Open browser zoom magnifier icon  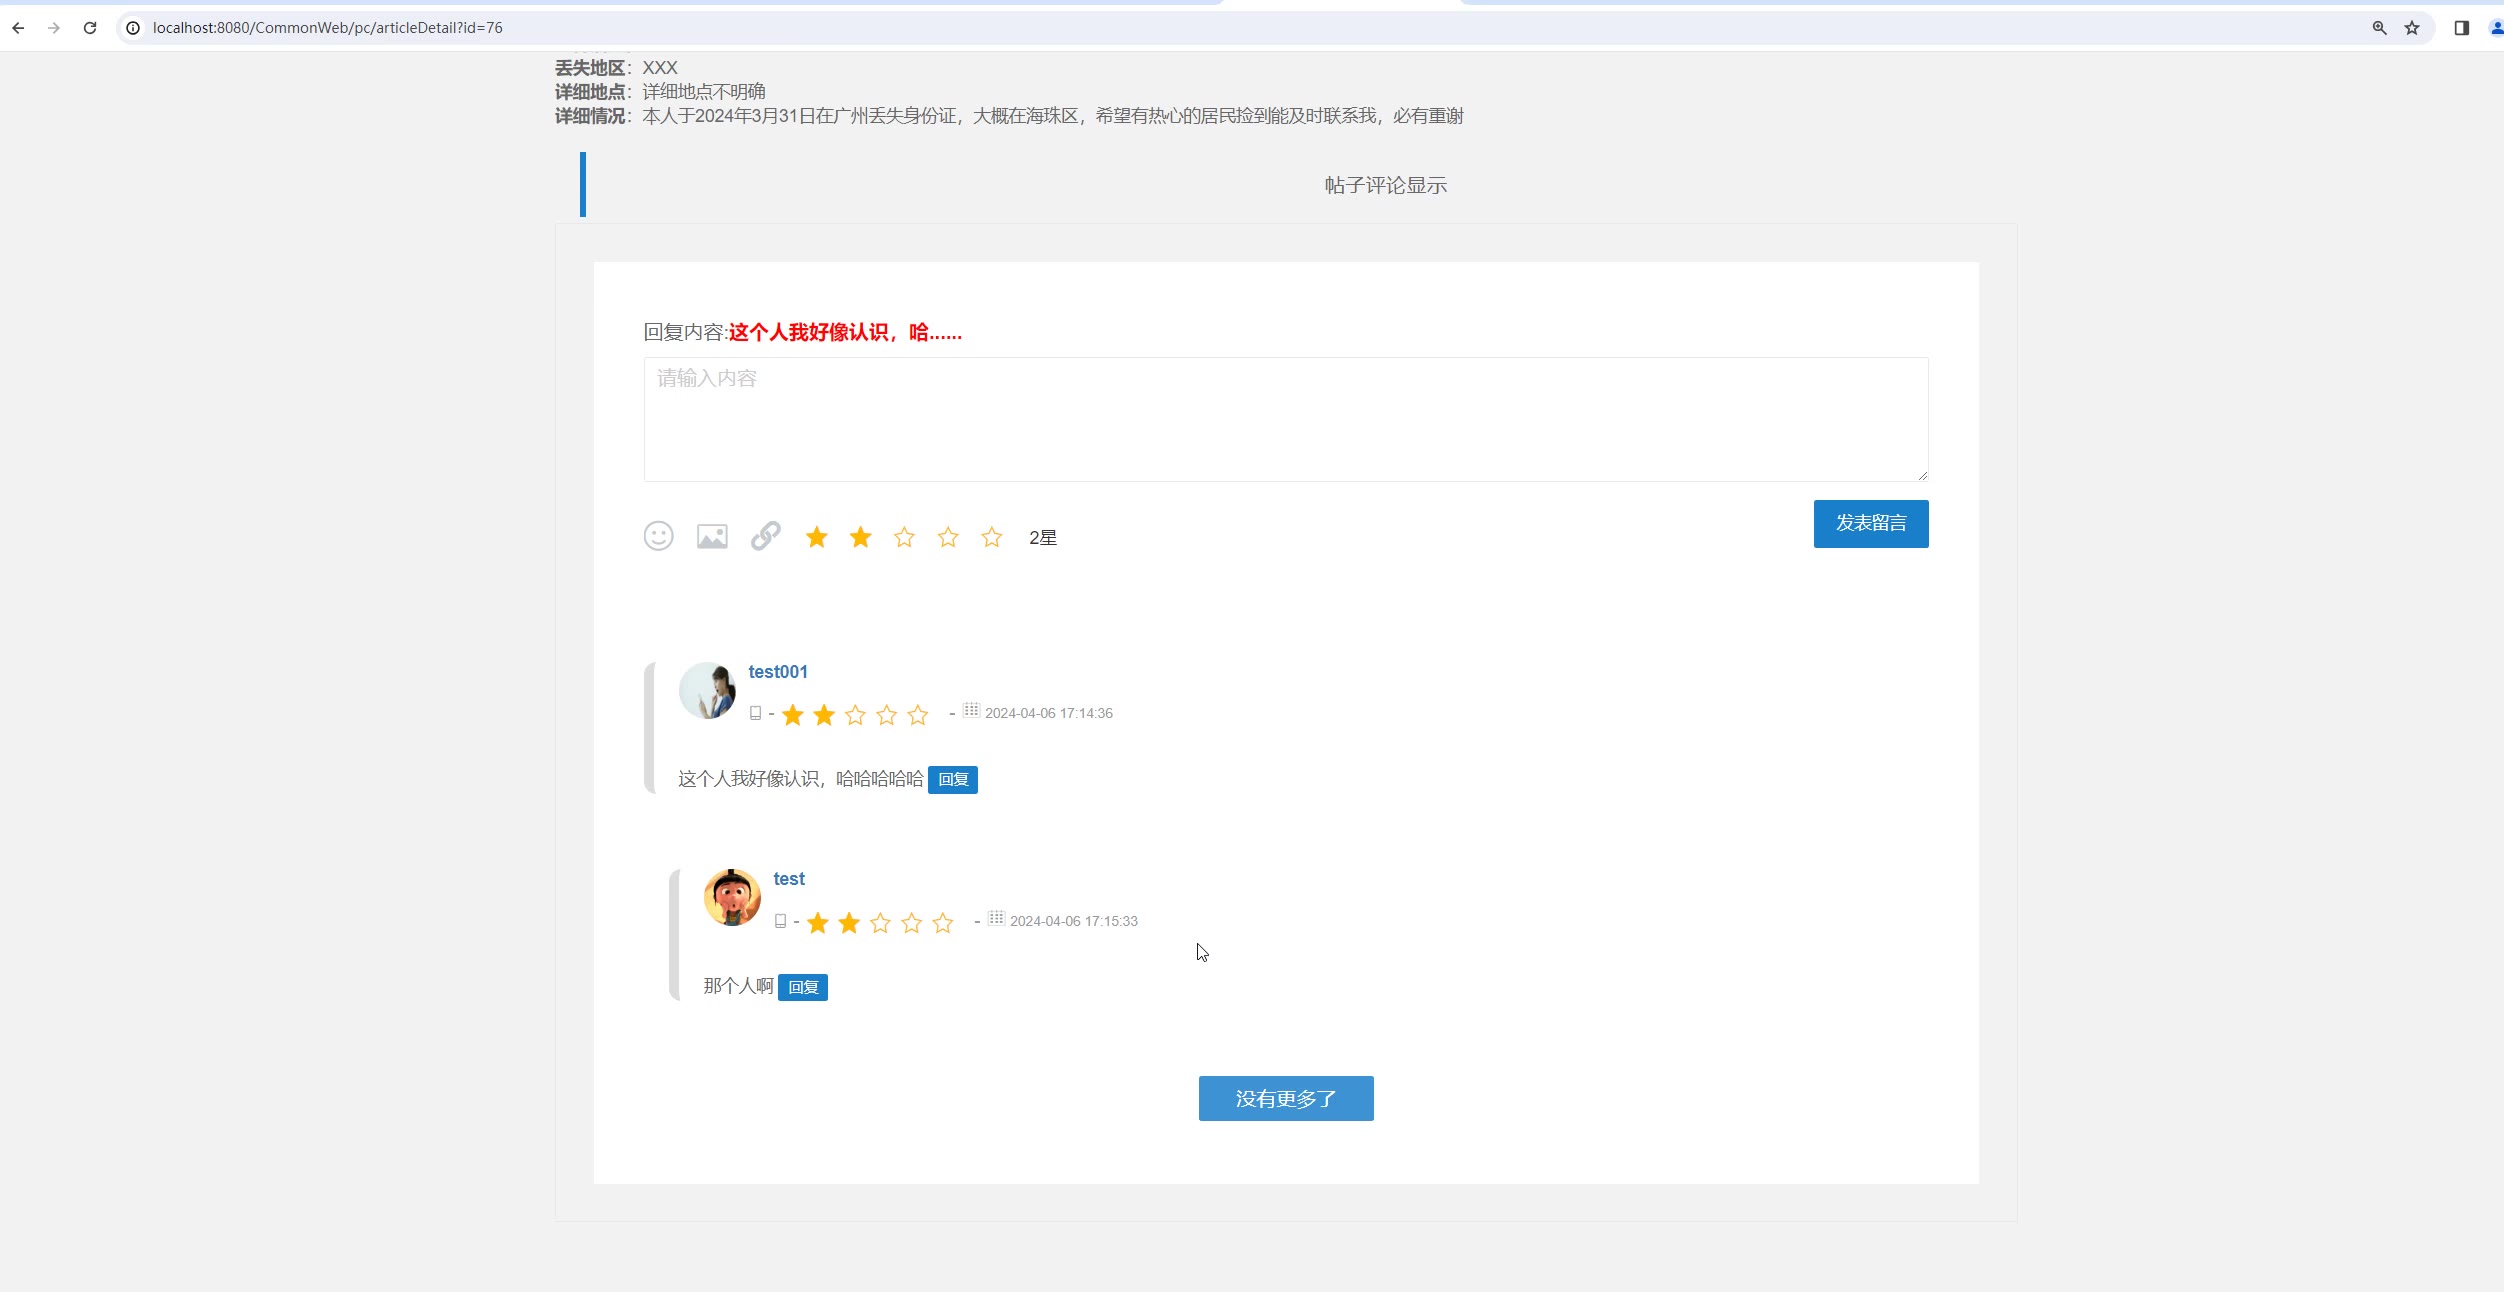click(2379, 28)
